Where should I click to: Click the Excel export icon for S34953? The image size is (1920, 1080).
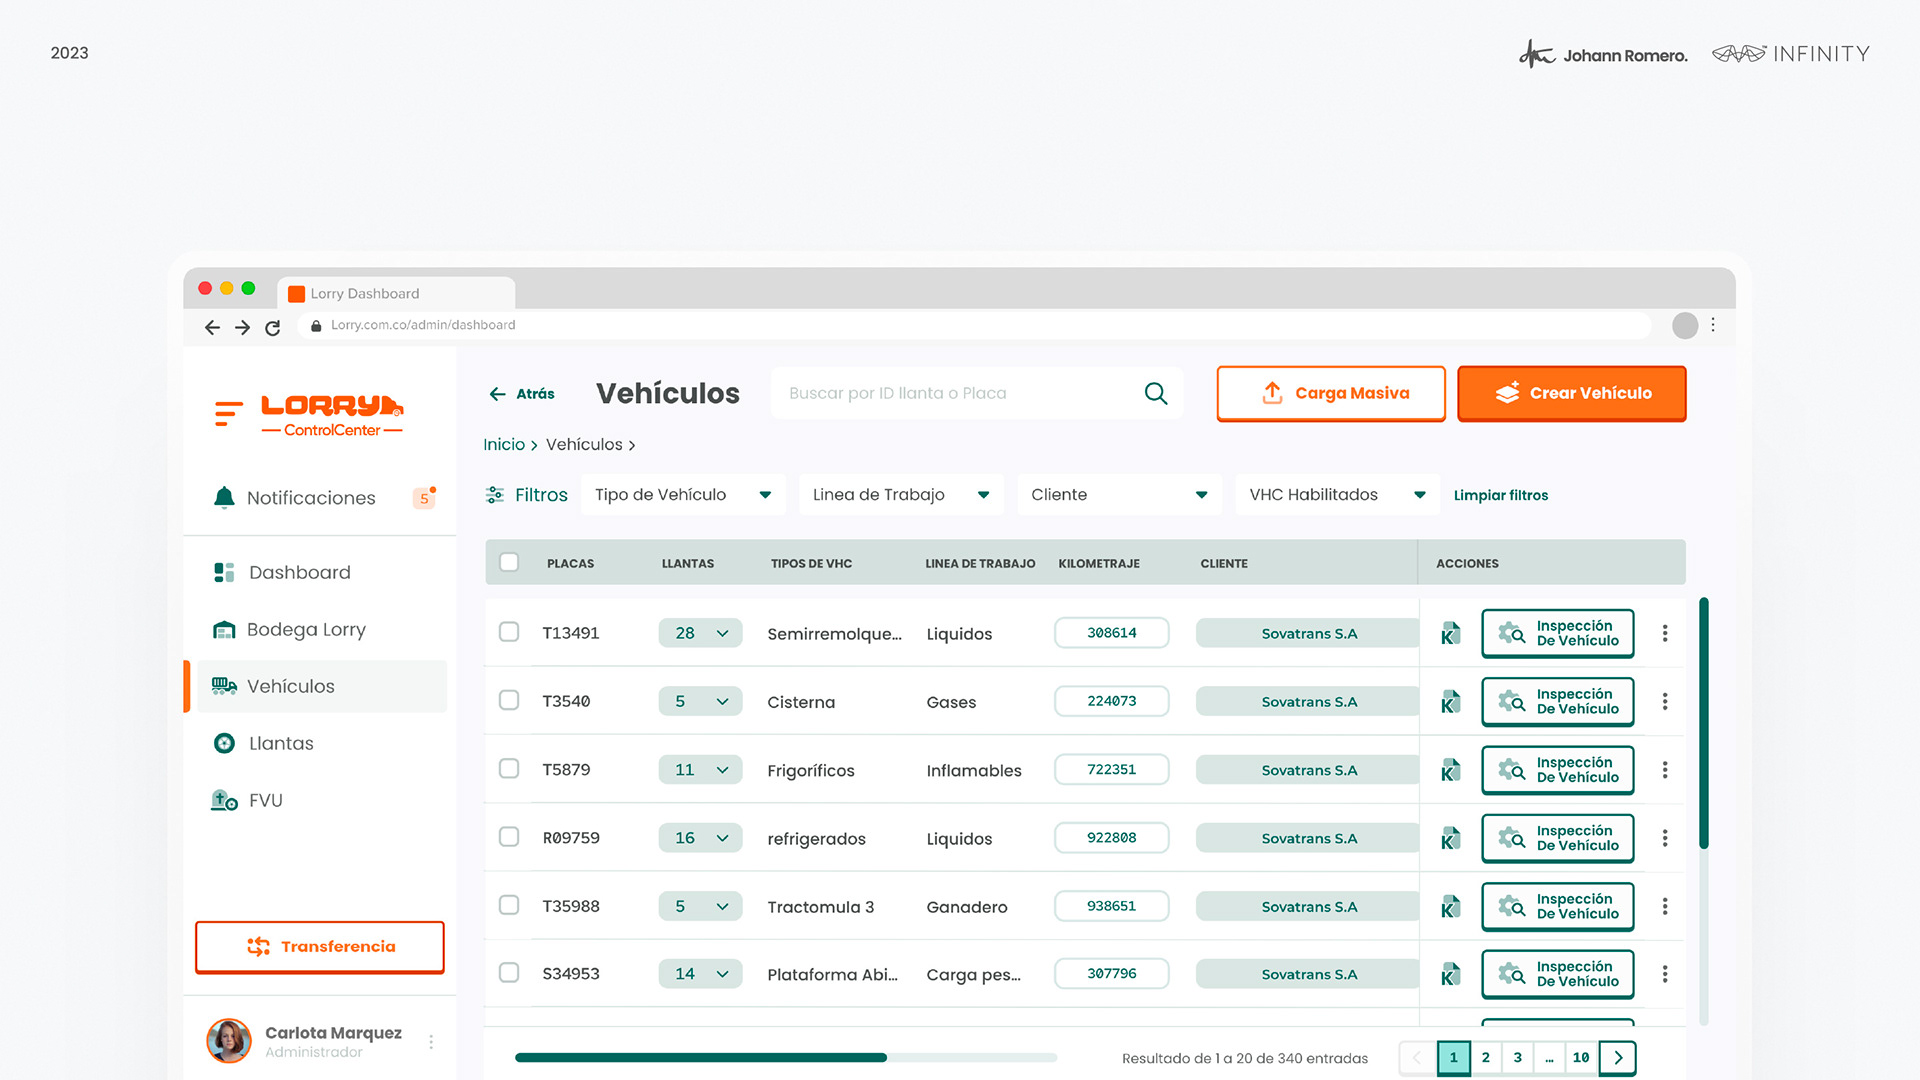click(1451, 974)
